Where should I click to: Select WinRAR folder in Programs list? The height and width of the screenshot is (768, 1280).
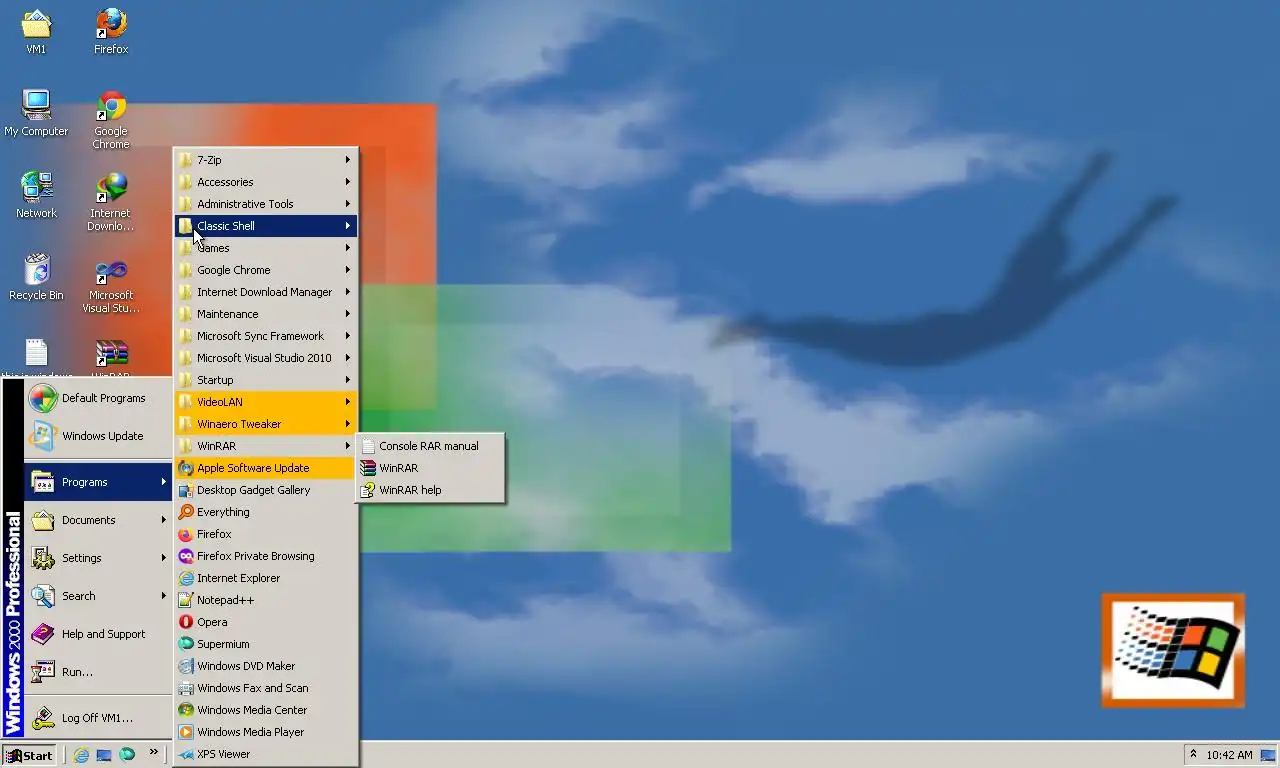(265, 446)
